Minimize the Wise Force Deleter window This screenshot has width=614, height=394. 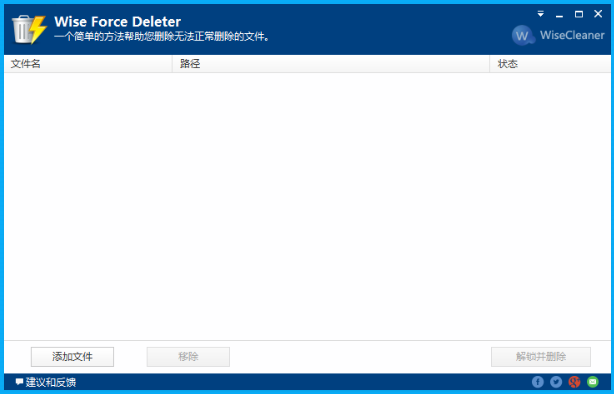click(559, 15)
